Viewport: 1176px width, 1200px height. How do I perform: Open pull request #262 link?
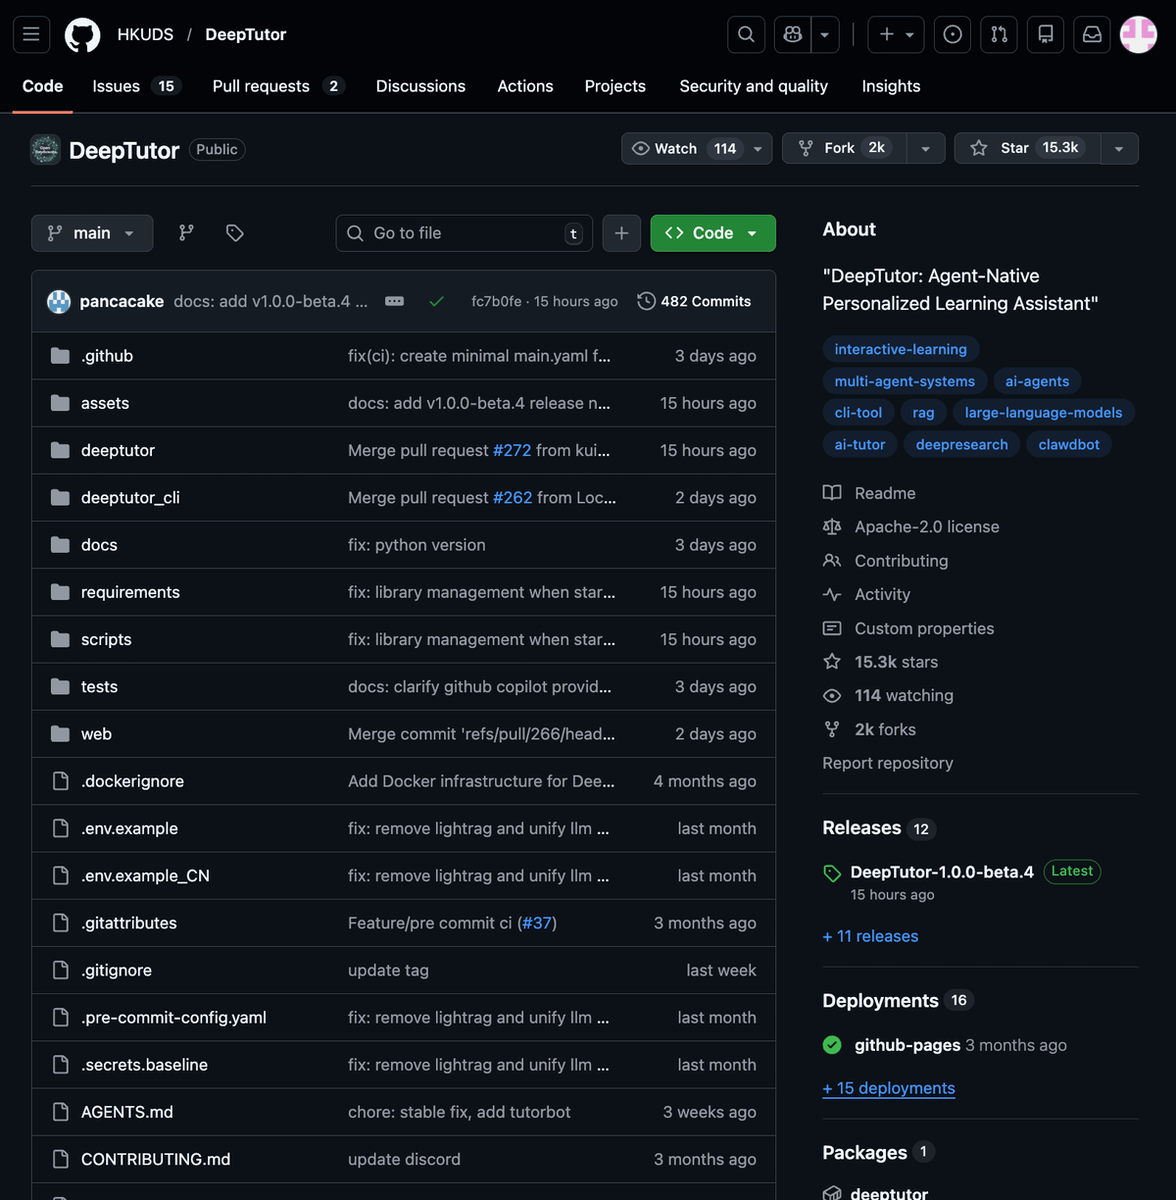(513, 497)
